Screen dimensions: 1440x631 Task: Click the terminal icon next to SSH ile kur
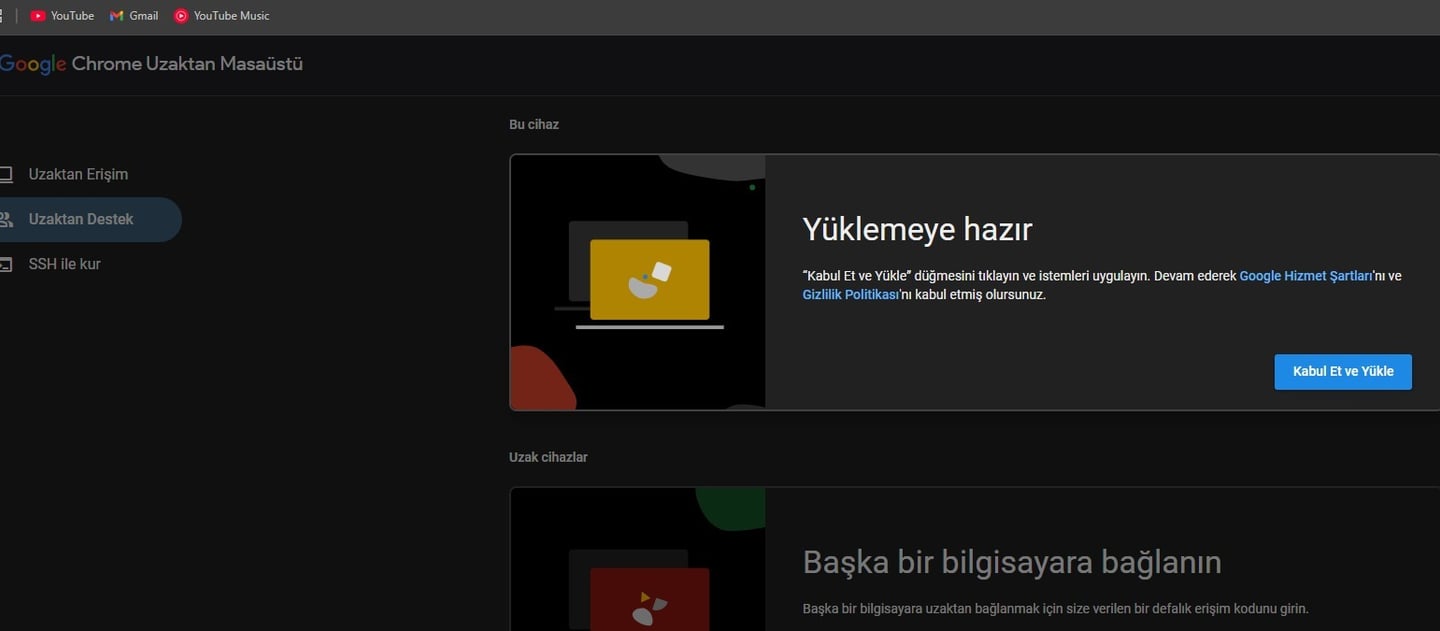[5, 264]
